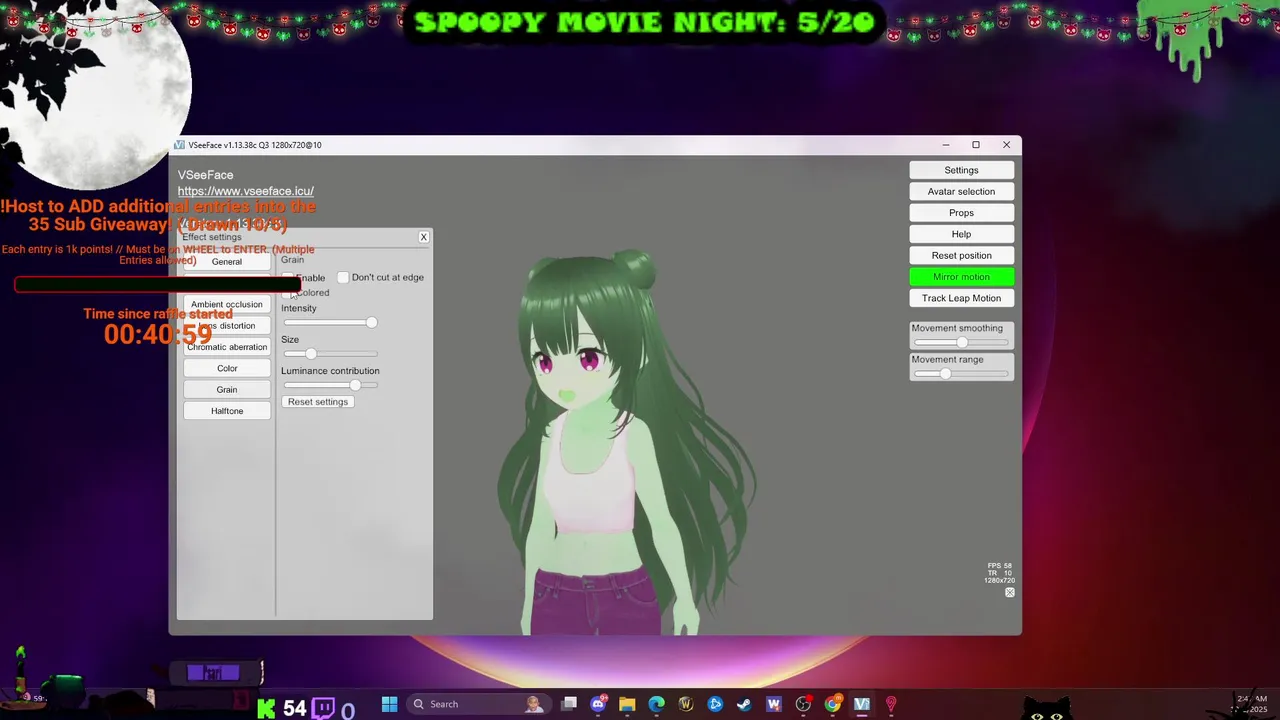
Task: Maximize the VSeeFace window
Action: 976,145
